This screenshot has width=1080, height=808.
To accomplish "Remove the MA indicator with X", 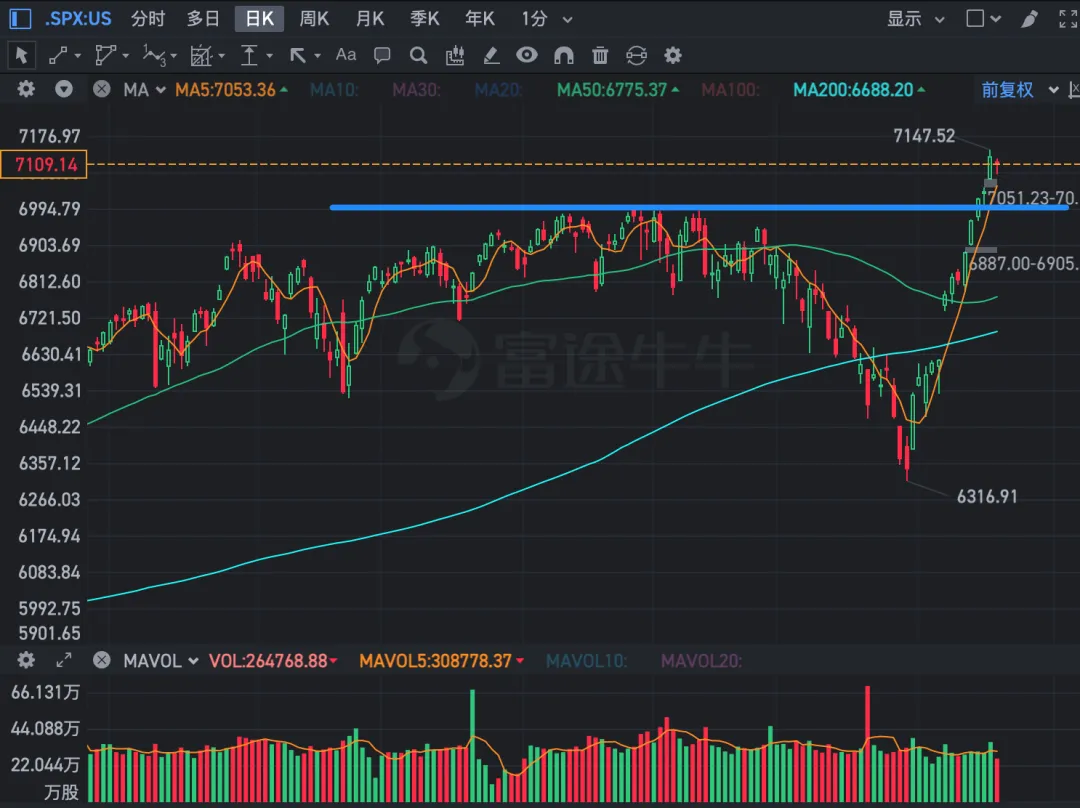I will pos(101,89).
